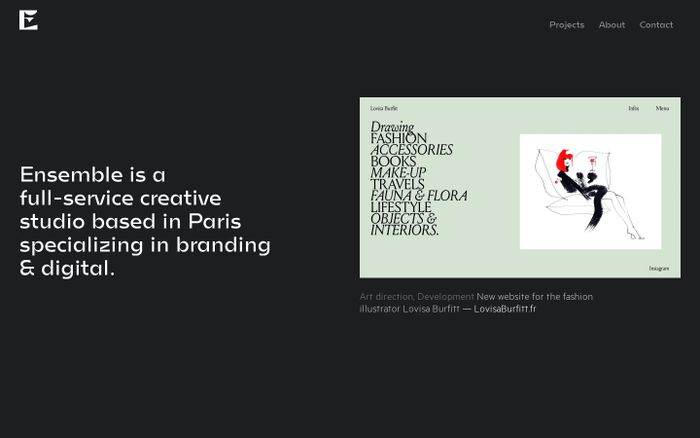Click the 'ACCESSORIES' category text
This screenshot has height=438, width=700.
(x=411, y=150)
